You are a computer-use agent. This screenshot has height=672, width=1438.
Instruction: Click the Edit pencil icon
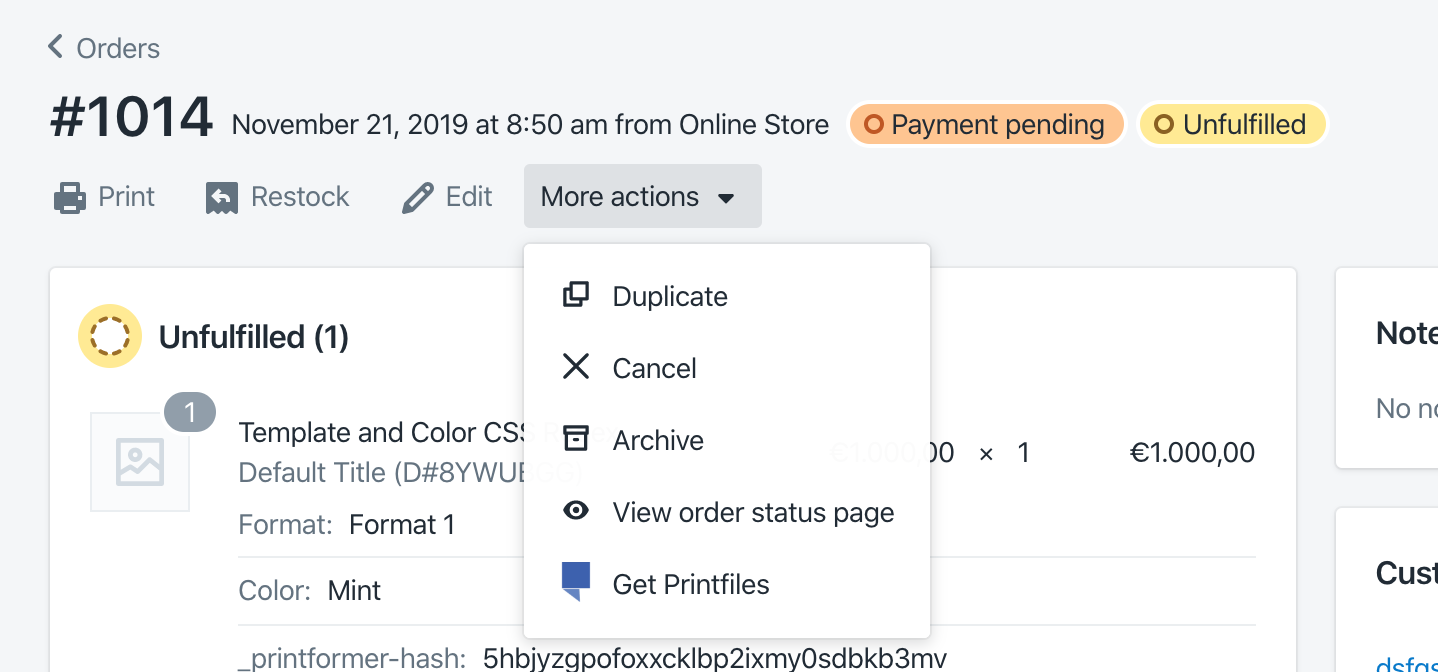pos(417,198)
